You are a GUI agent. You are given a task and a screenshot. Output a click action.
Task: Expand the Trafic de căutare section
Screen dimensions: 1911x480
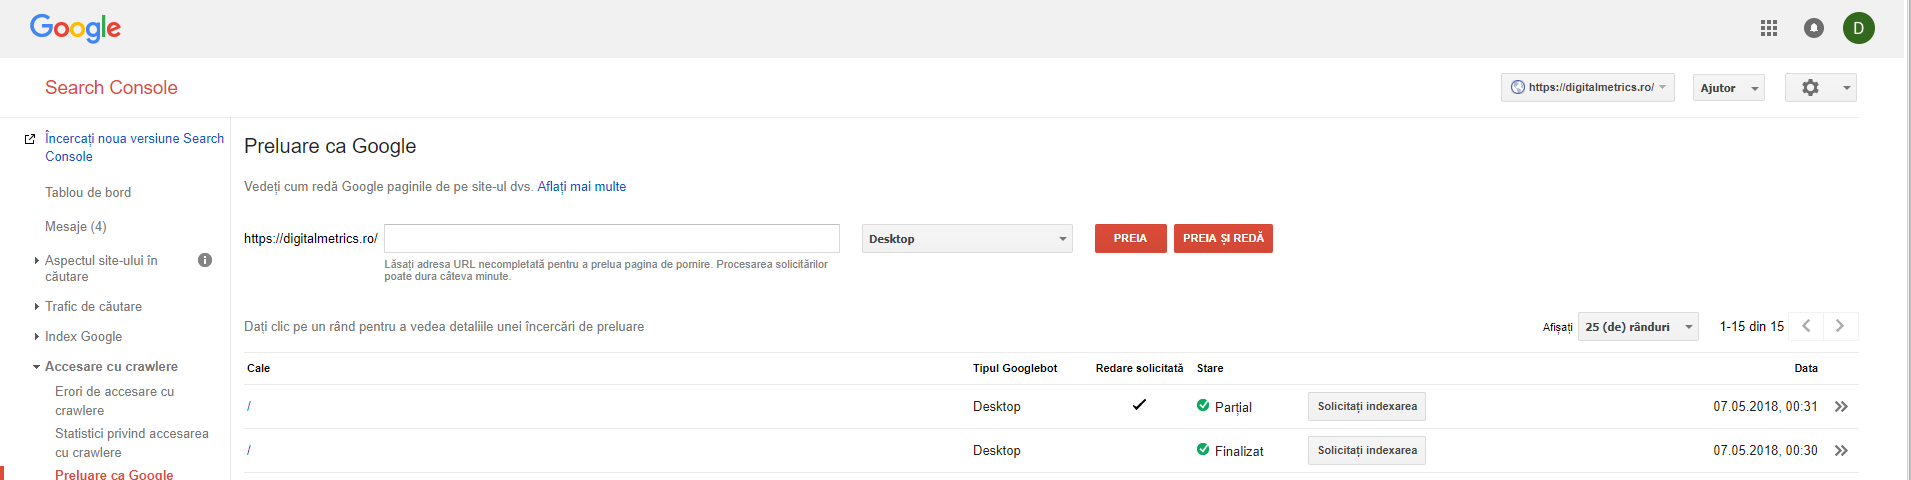click(x=93, y=307)
